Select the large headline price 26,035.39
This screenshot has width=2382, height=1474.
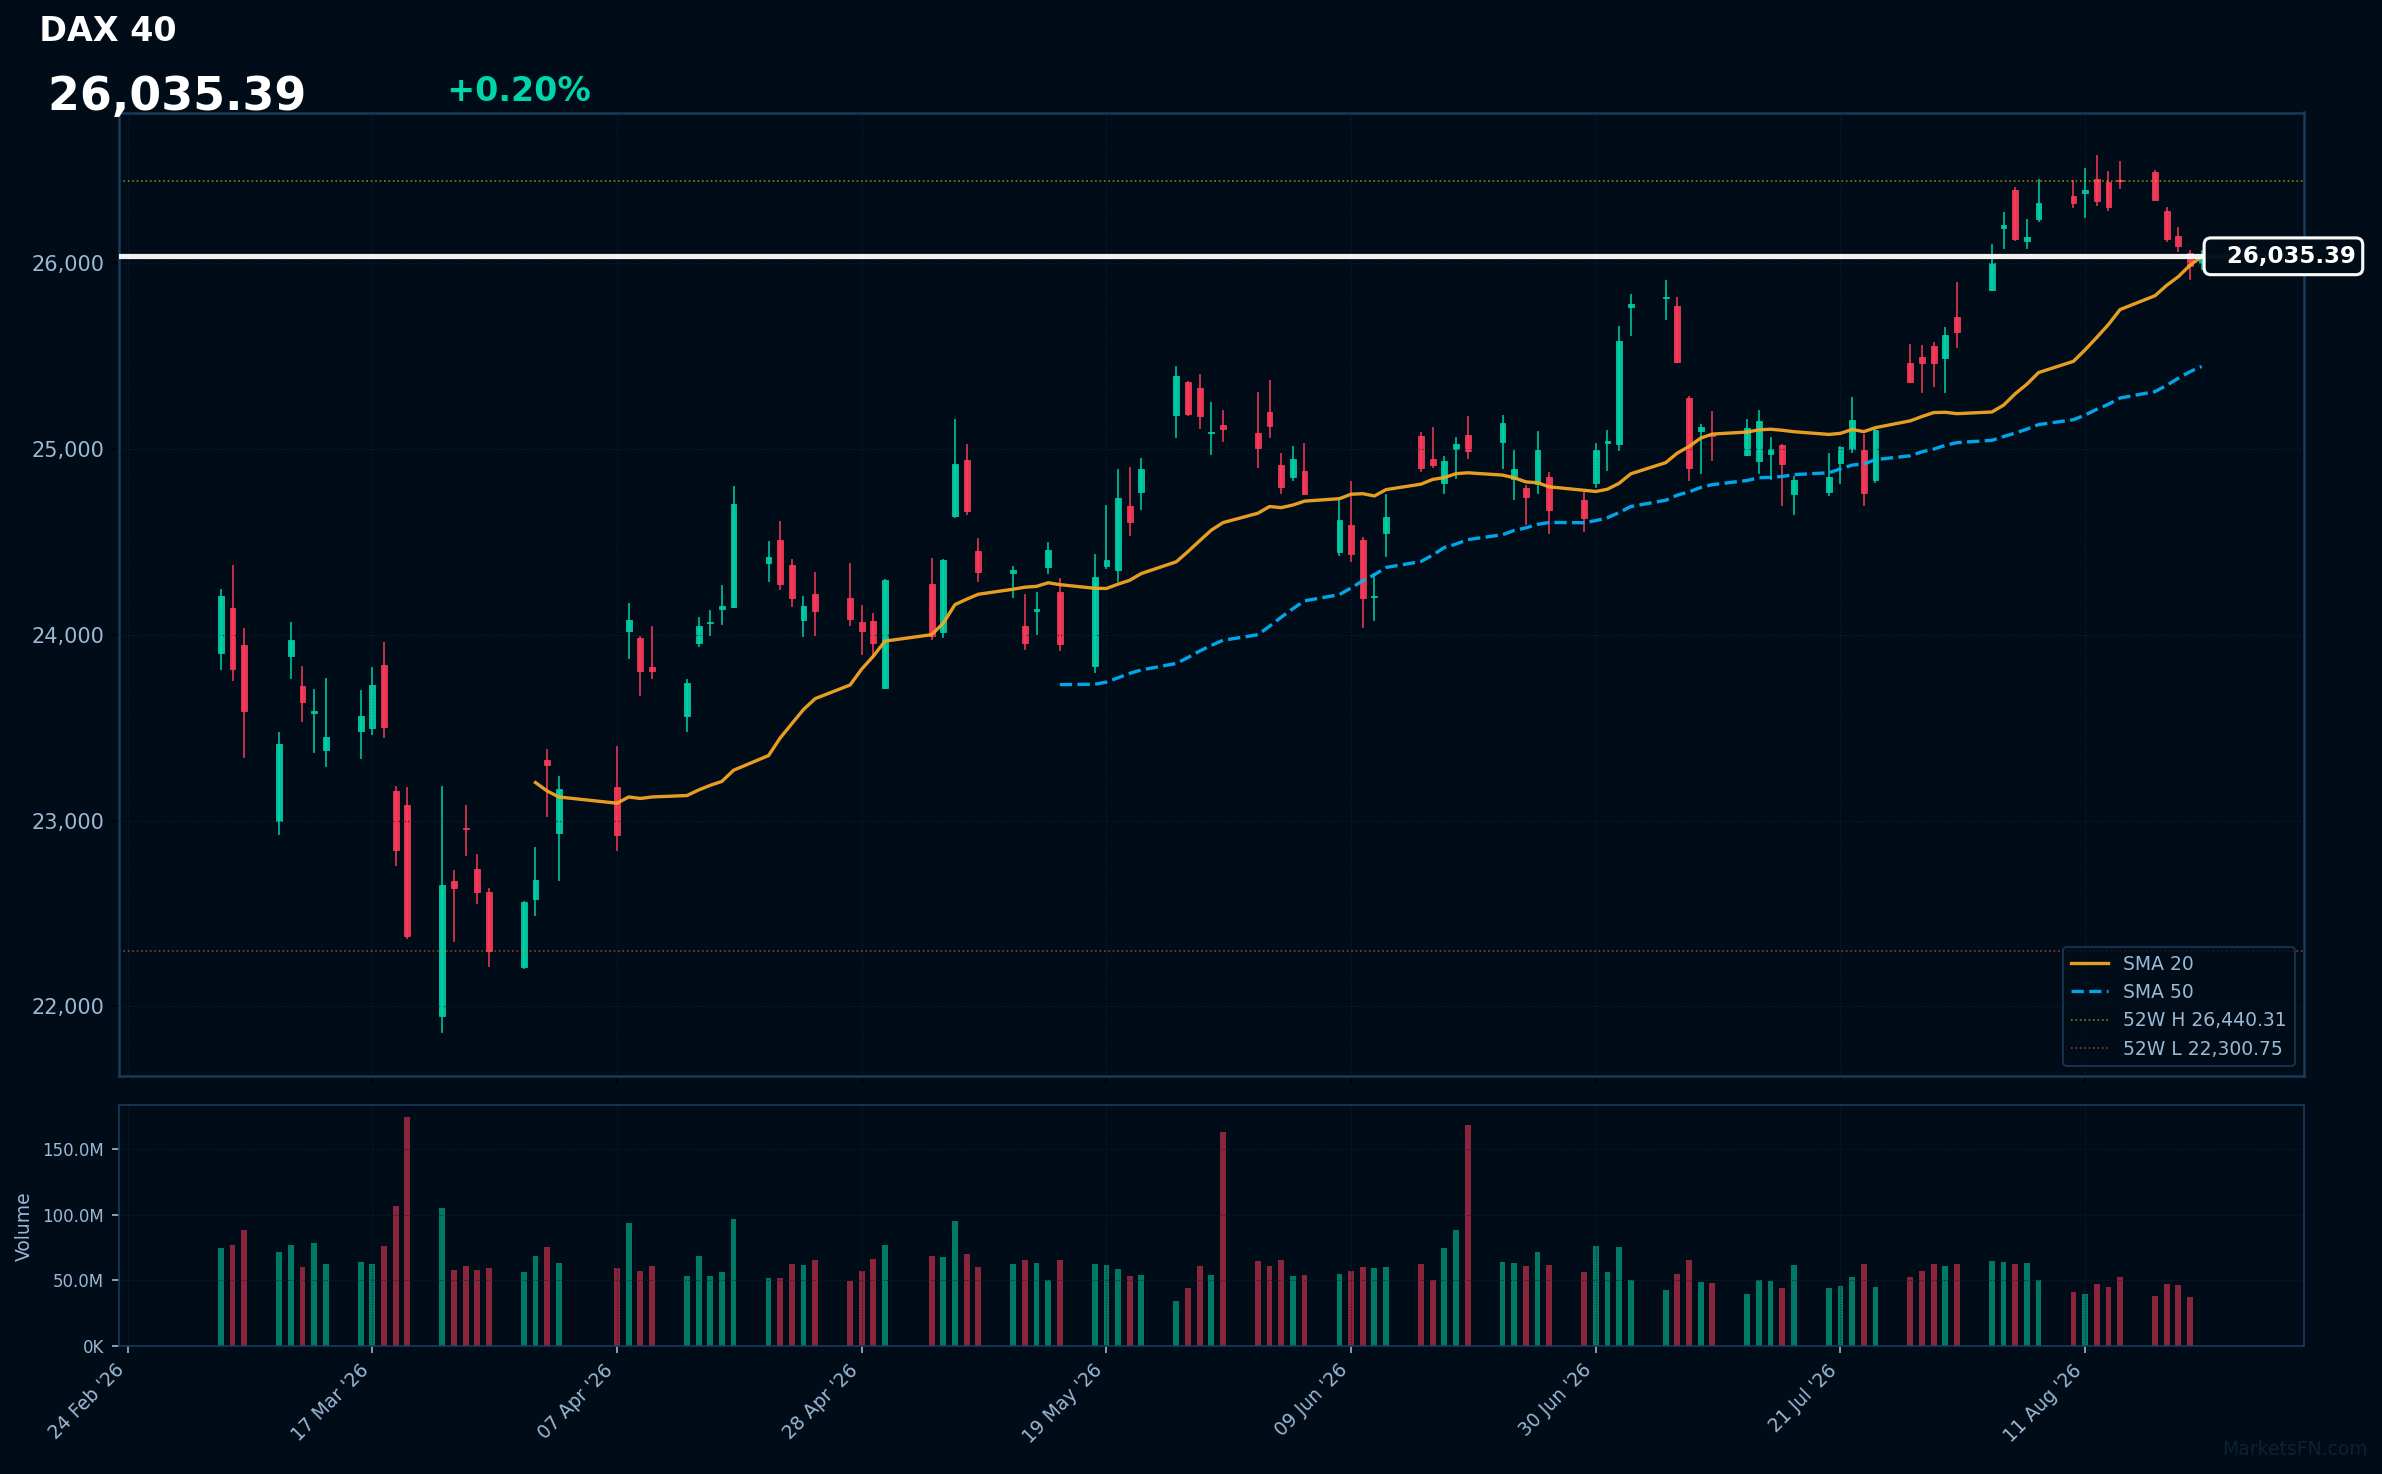tap(177, 95)
